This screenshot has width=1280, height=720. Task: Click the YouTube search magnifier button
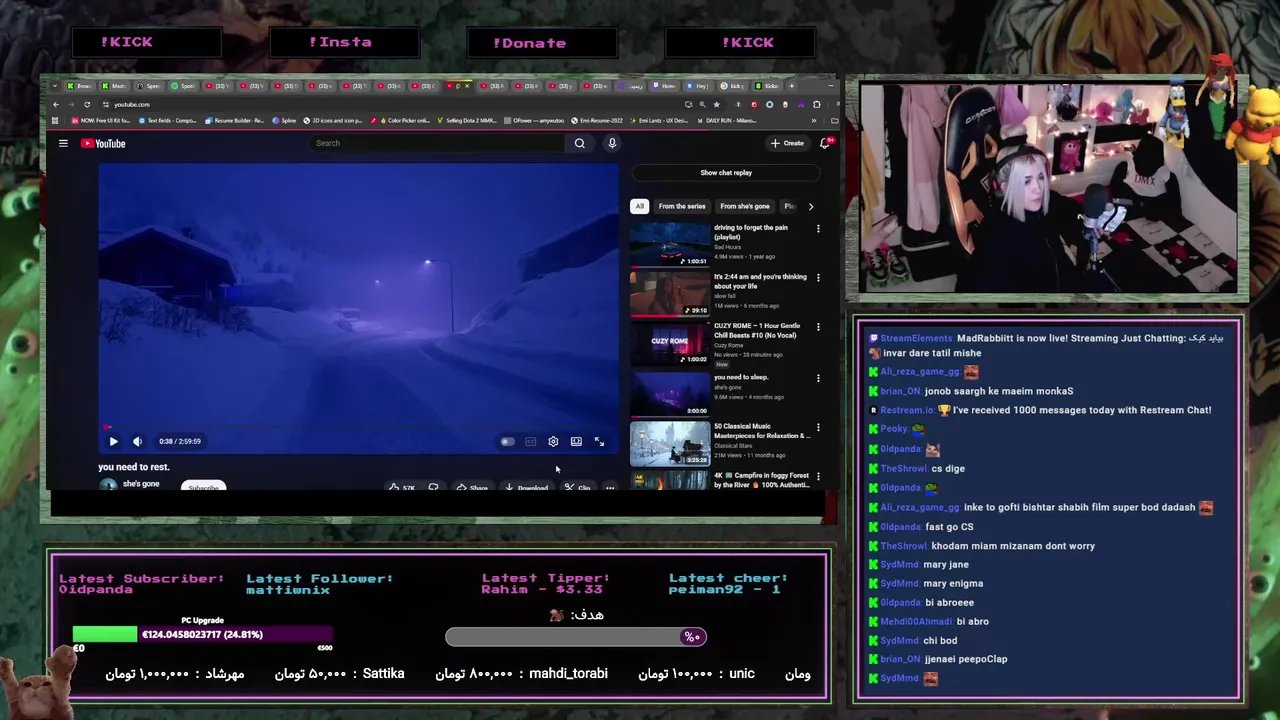tap(579, 143)
